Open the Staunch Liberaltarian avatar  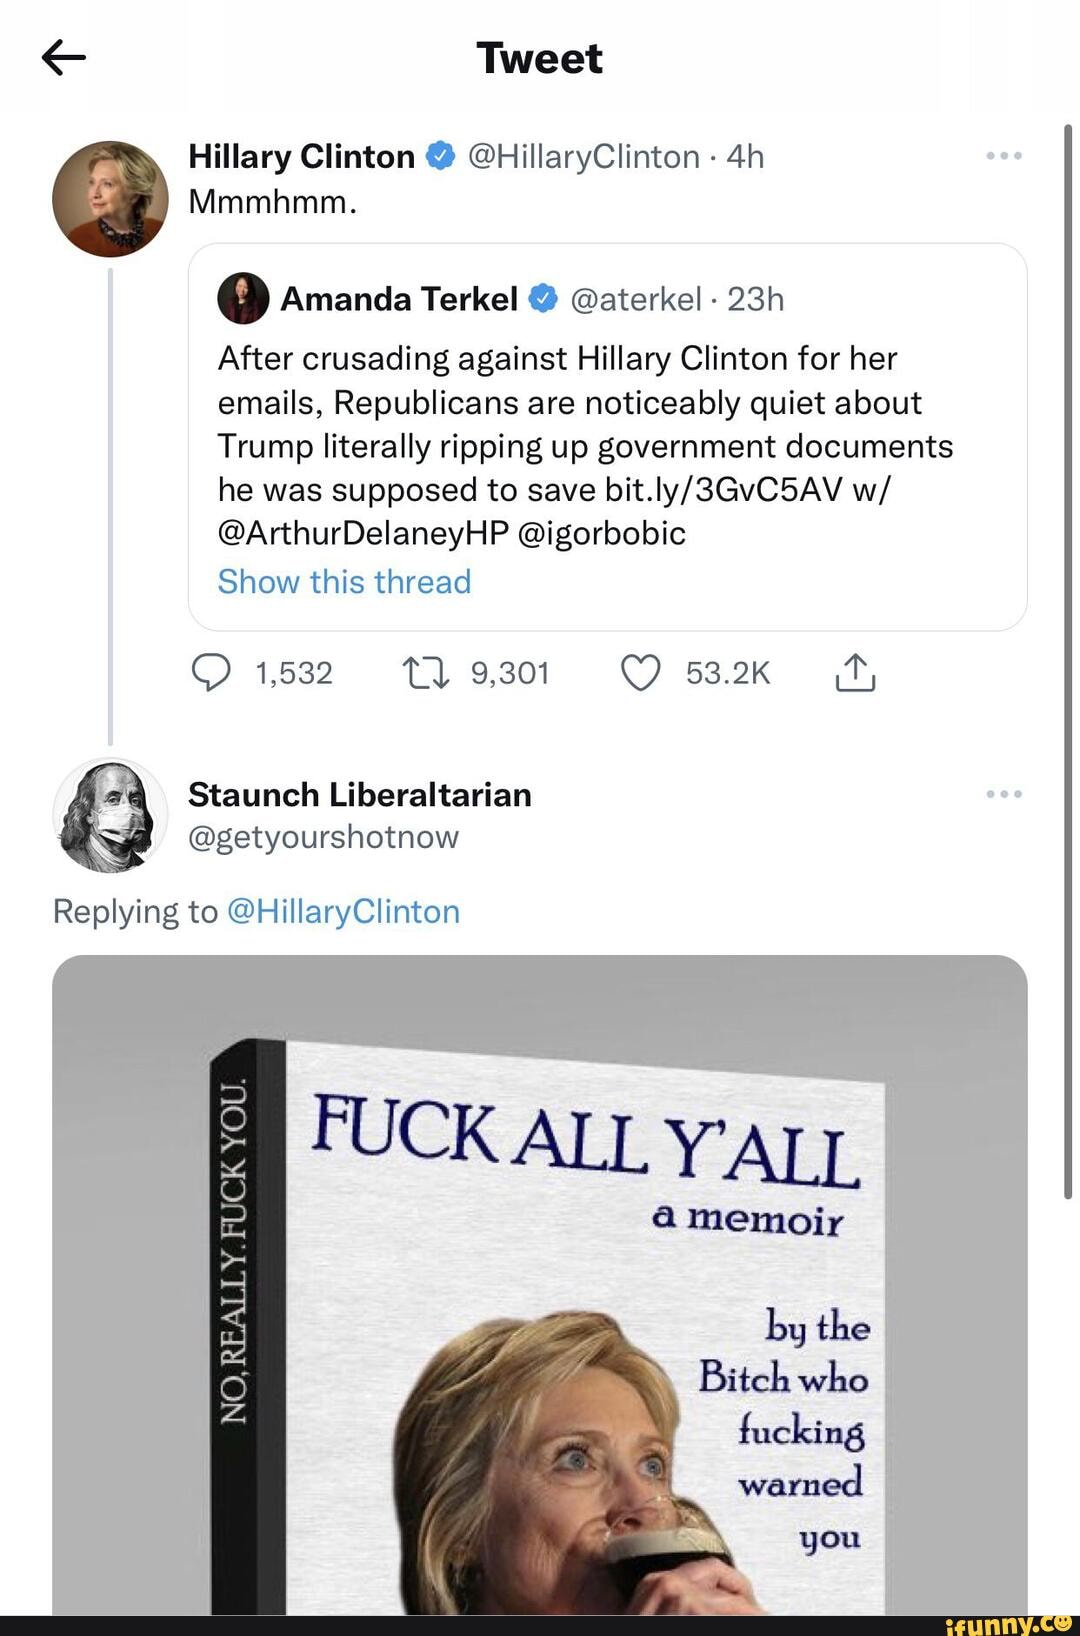[110, 815]
